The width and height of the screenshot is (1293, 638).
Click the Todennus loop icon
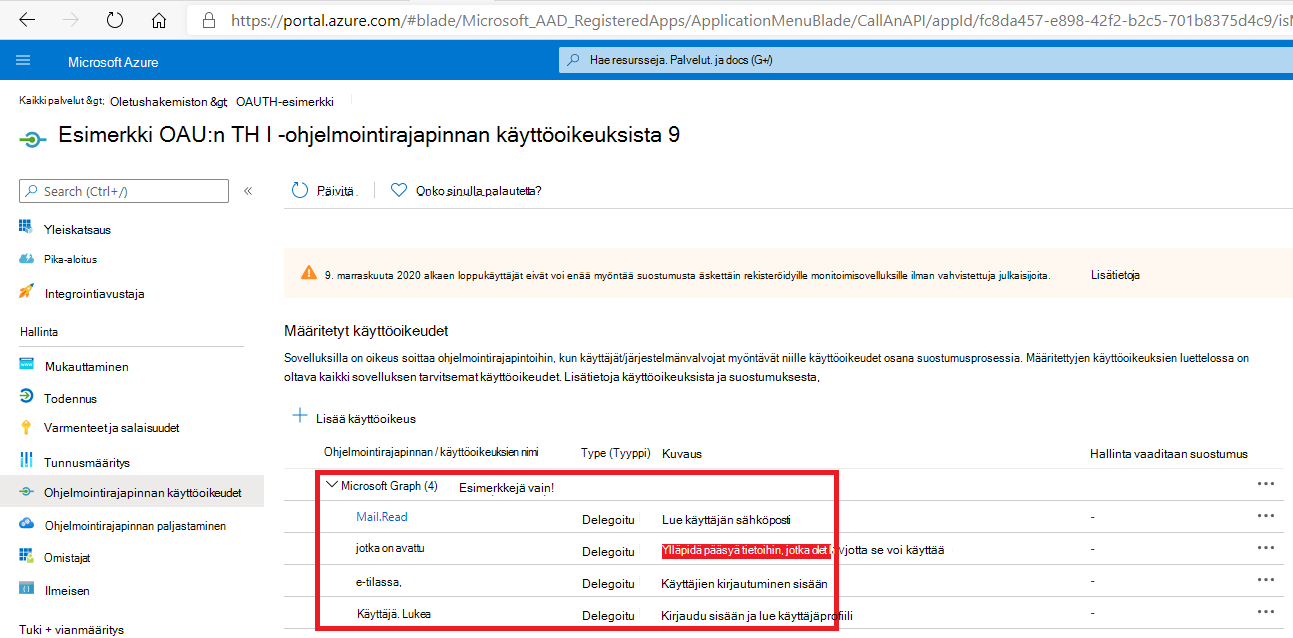[x=26, y=398]
